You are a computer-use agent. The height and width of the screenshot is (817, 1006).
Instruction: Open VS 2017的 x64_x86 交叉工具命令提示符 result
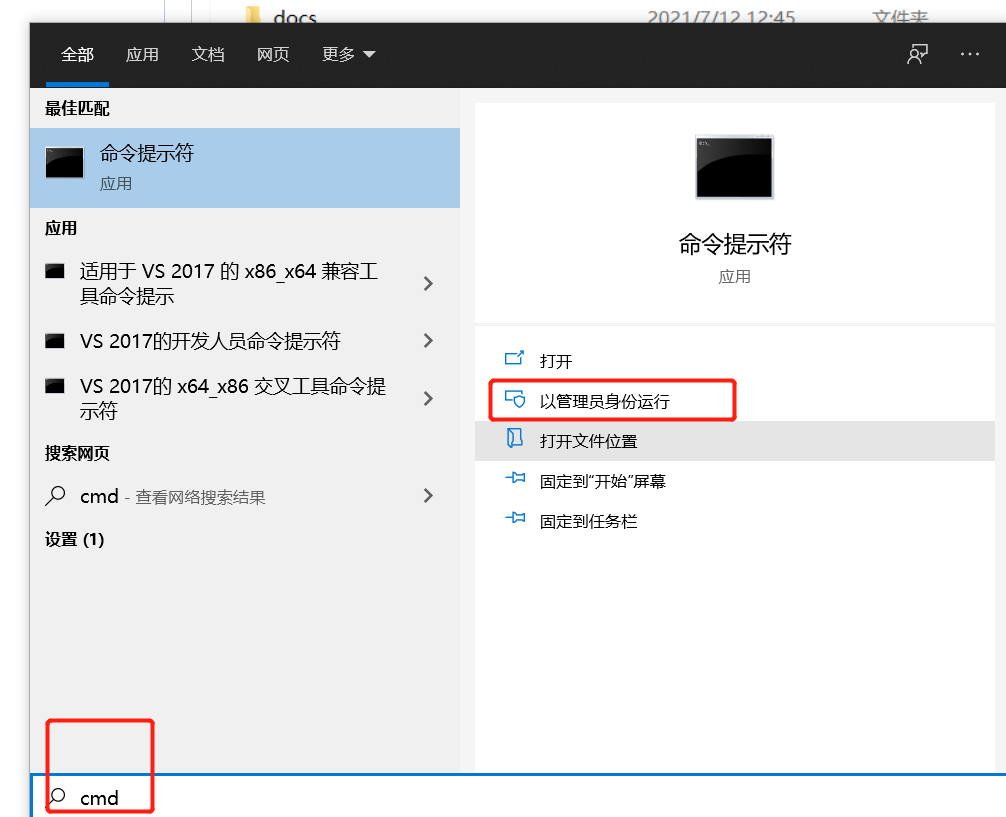click(x=245, y=399)
